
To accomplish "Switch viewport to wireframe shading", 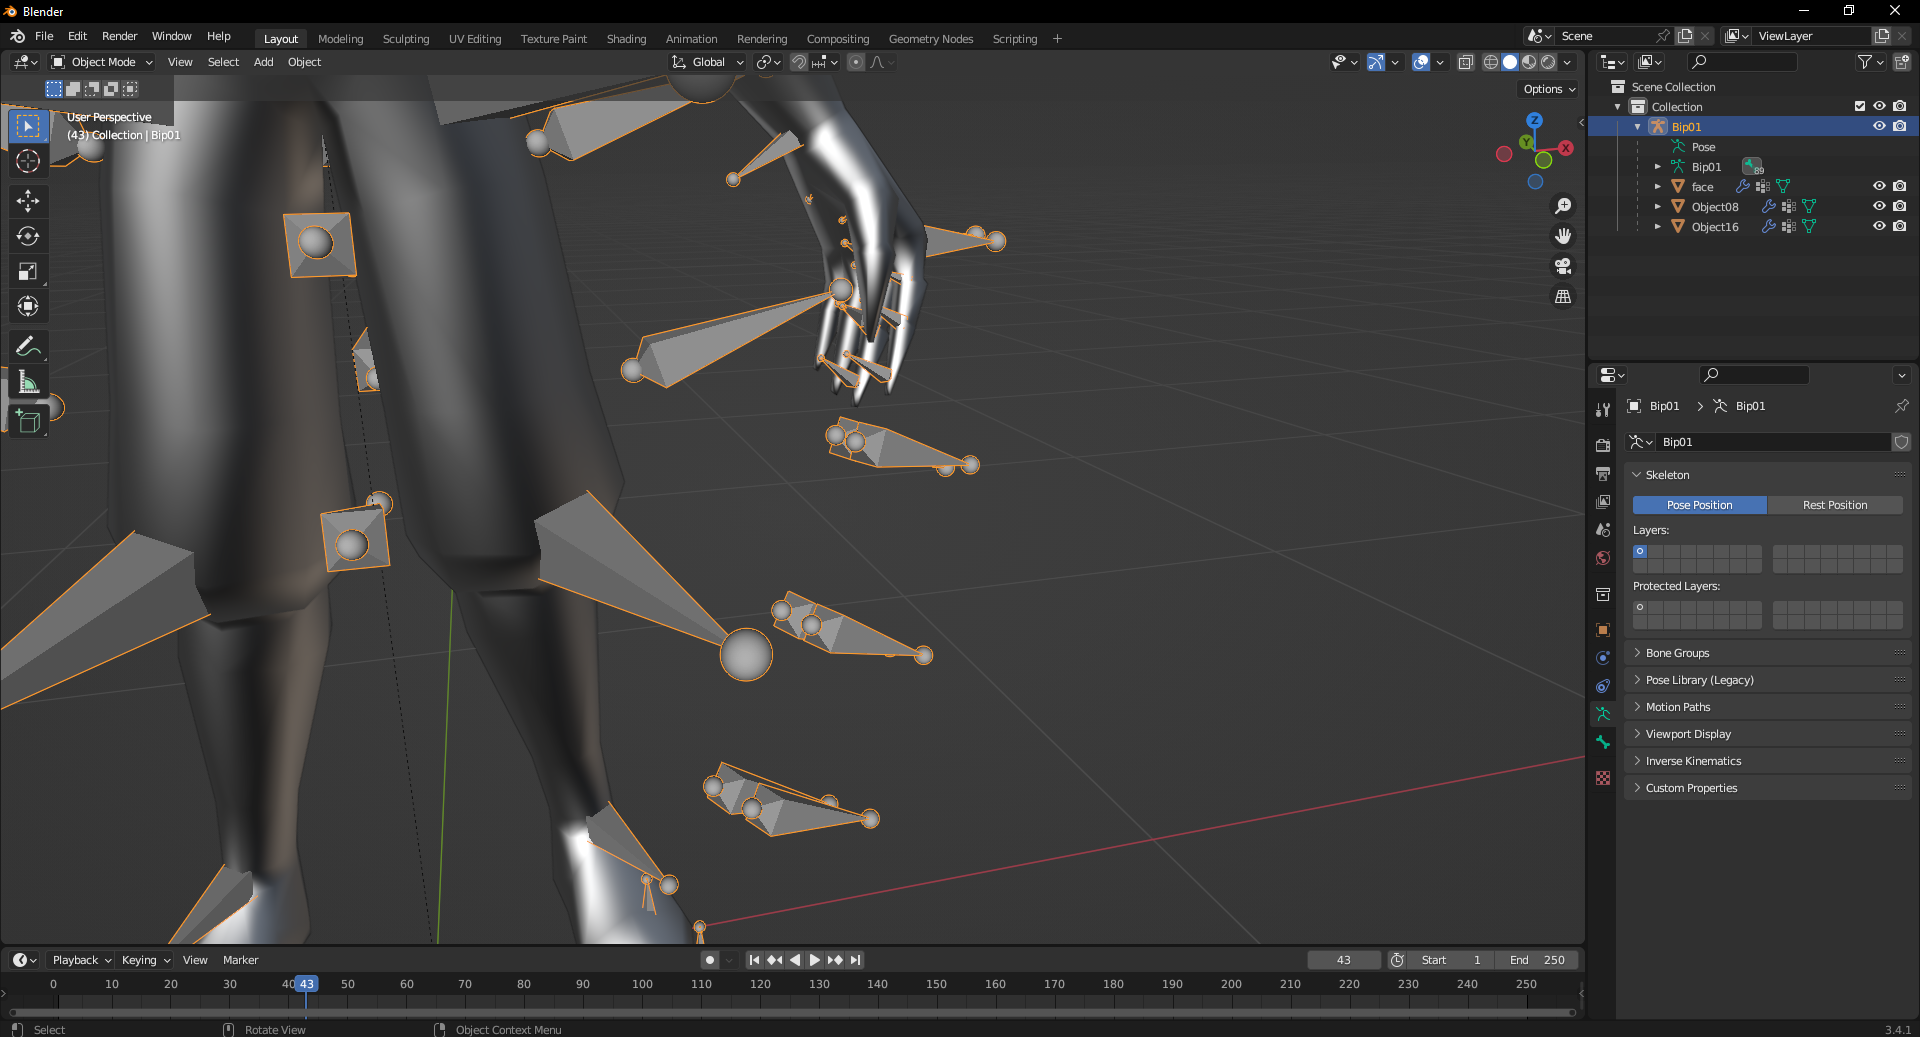I will 1490,62.
